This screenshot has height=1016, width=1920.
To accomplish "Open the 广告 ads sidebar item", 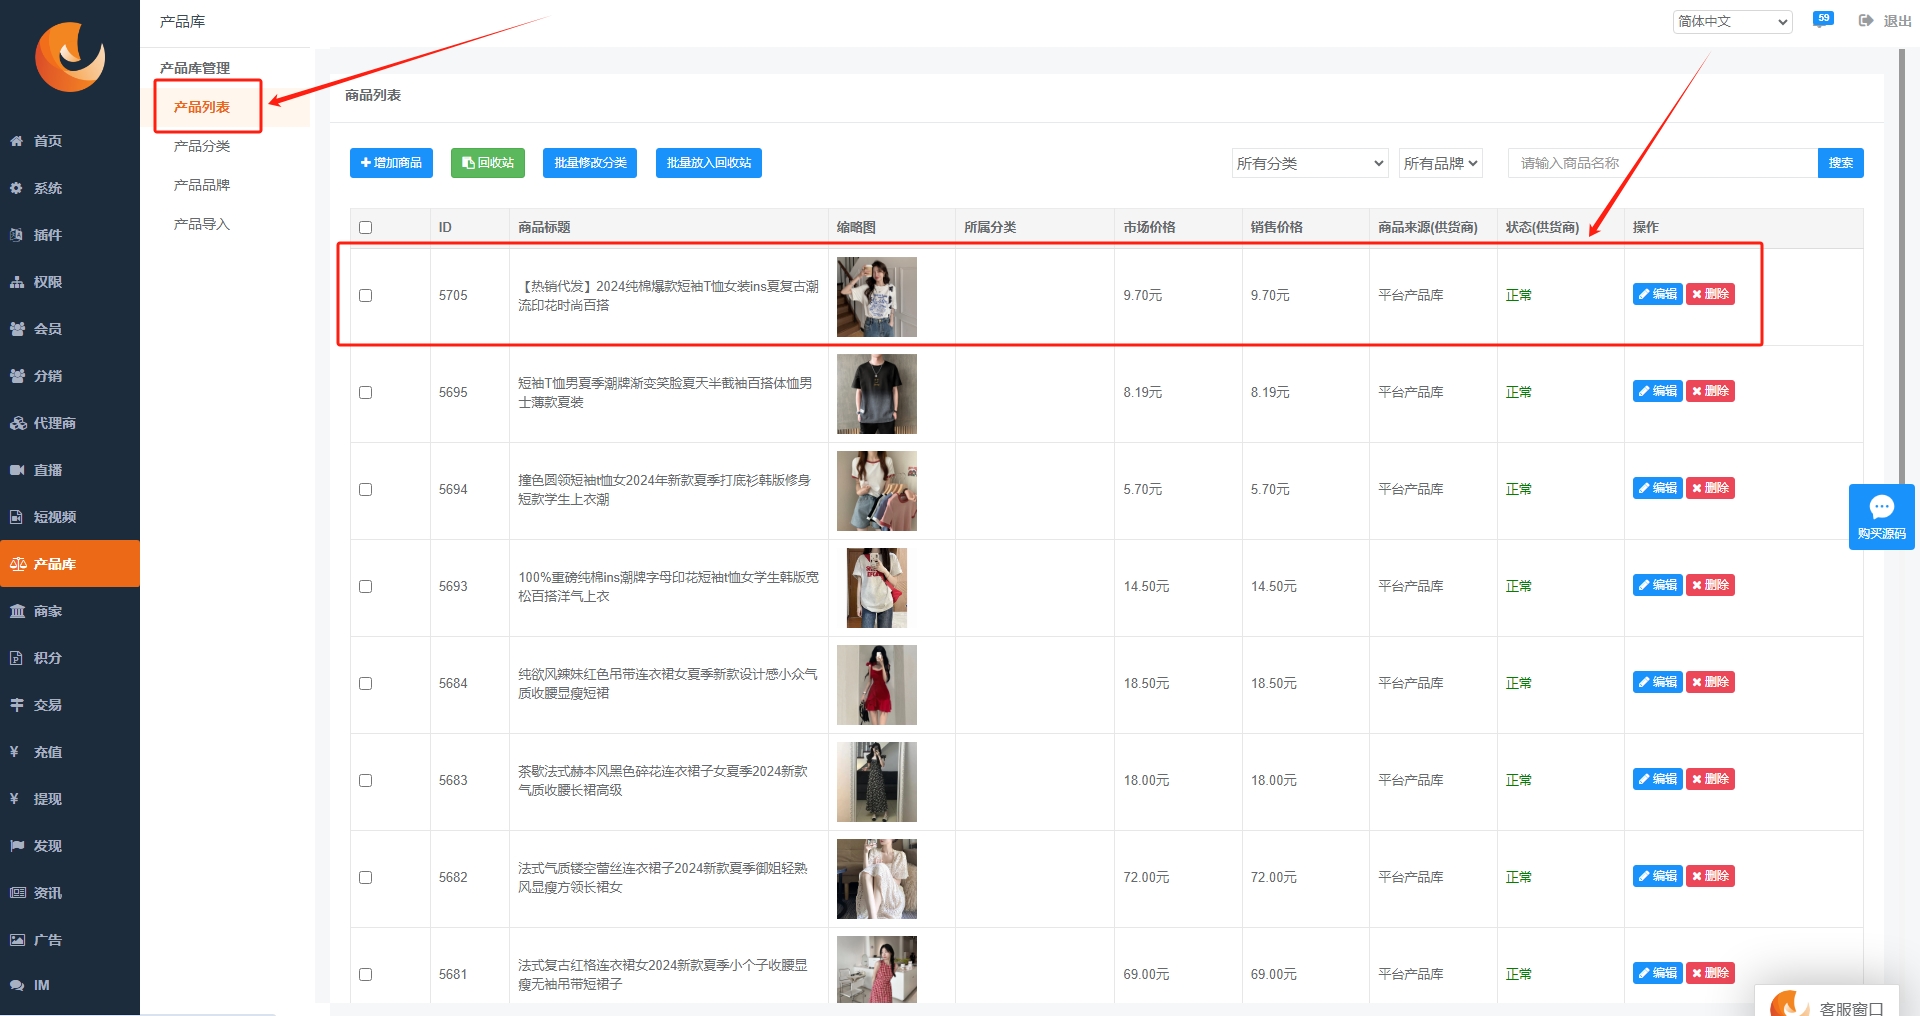I will click(x=70, y=940).
